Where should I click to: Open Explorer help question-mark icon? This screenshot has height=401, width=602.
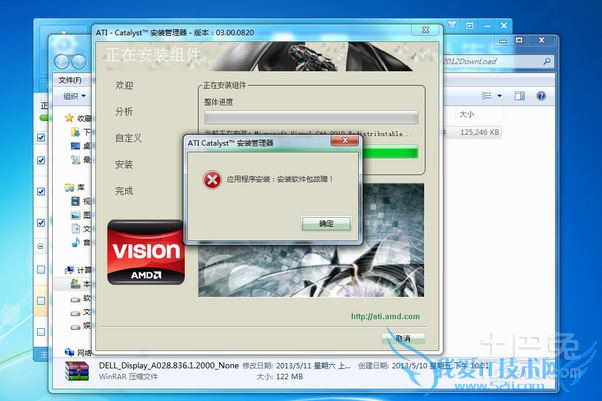[x=541, y=96]
